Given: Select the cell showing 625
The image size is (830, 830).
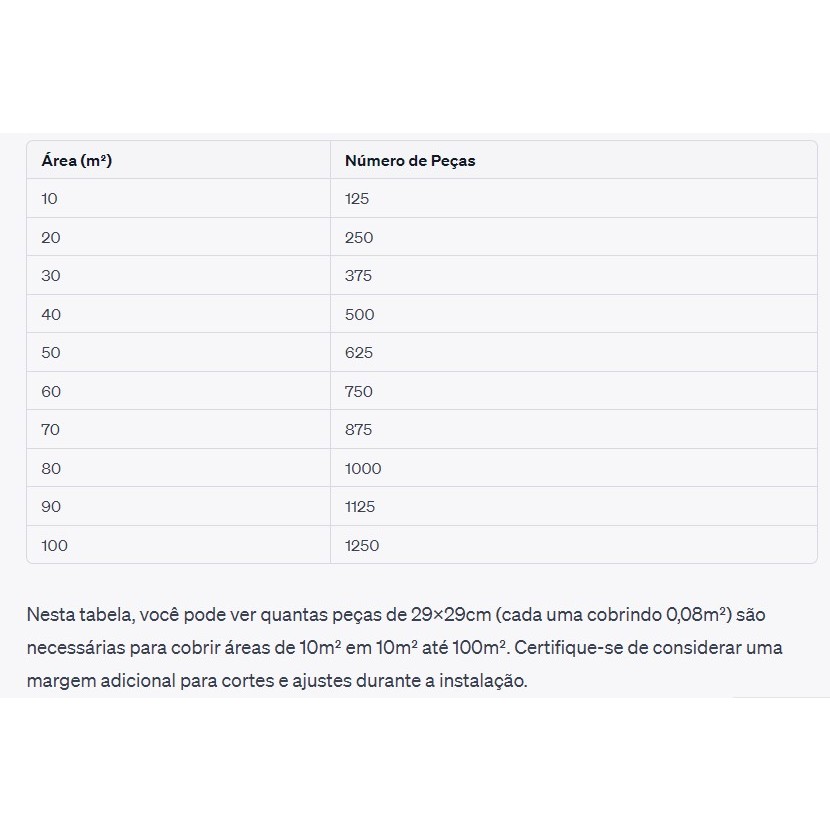Looking at the screenshot, I should [x=574, y=353].
